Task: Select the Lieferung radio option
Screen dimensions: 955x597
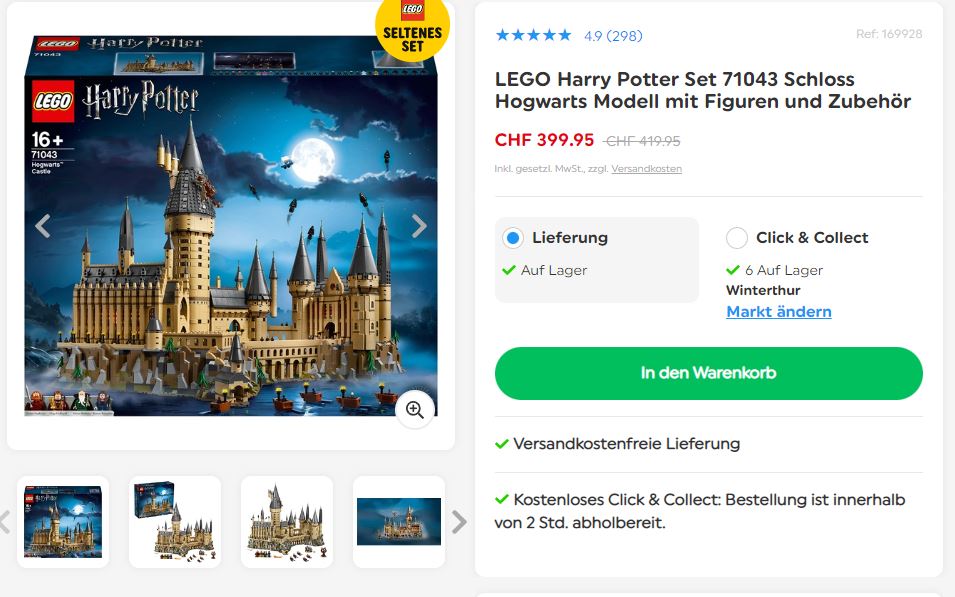Action: click(x=513, y=238)
